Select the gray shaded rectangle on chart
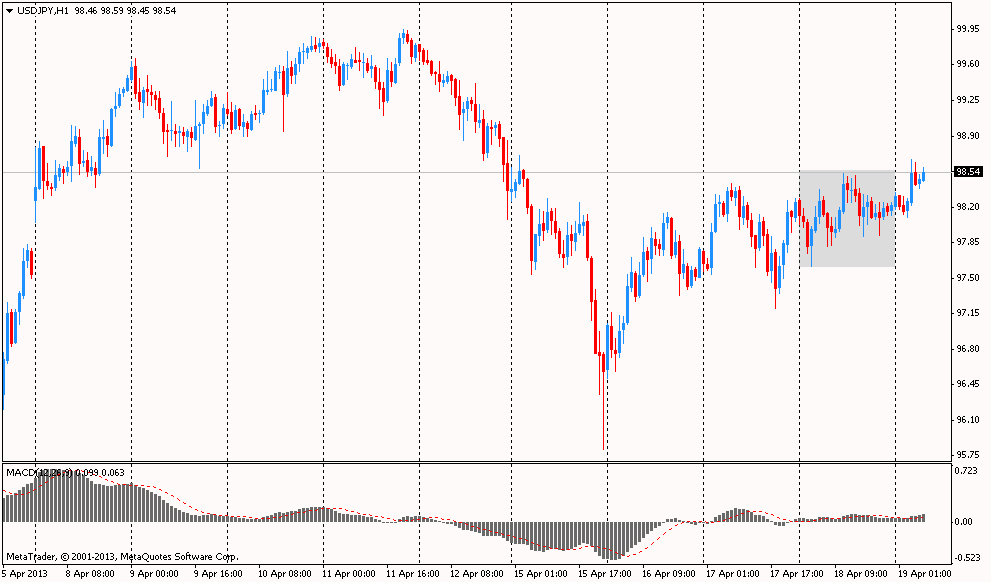This screenshot has width=991, height=582. (846, 218)
